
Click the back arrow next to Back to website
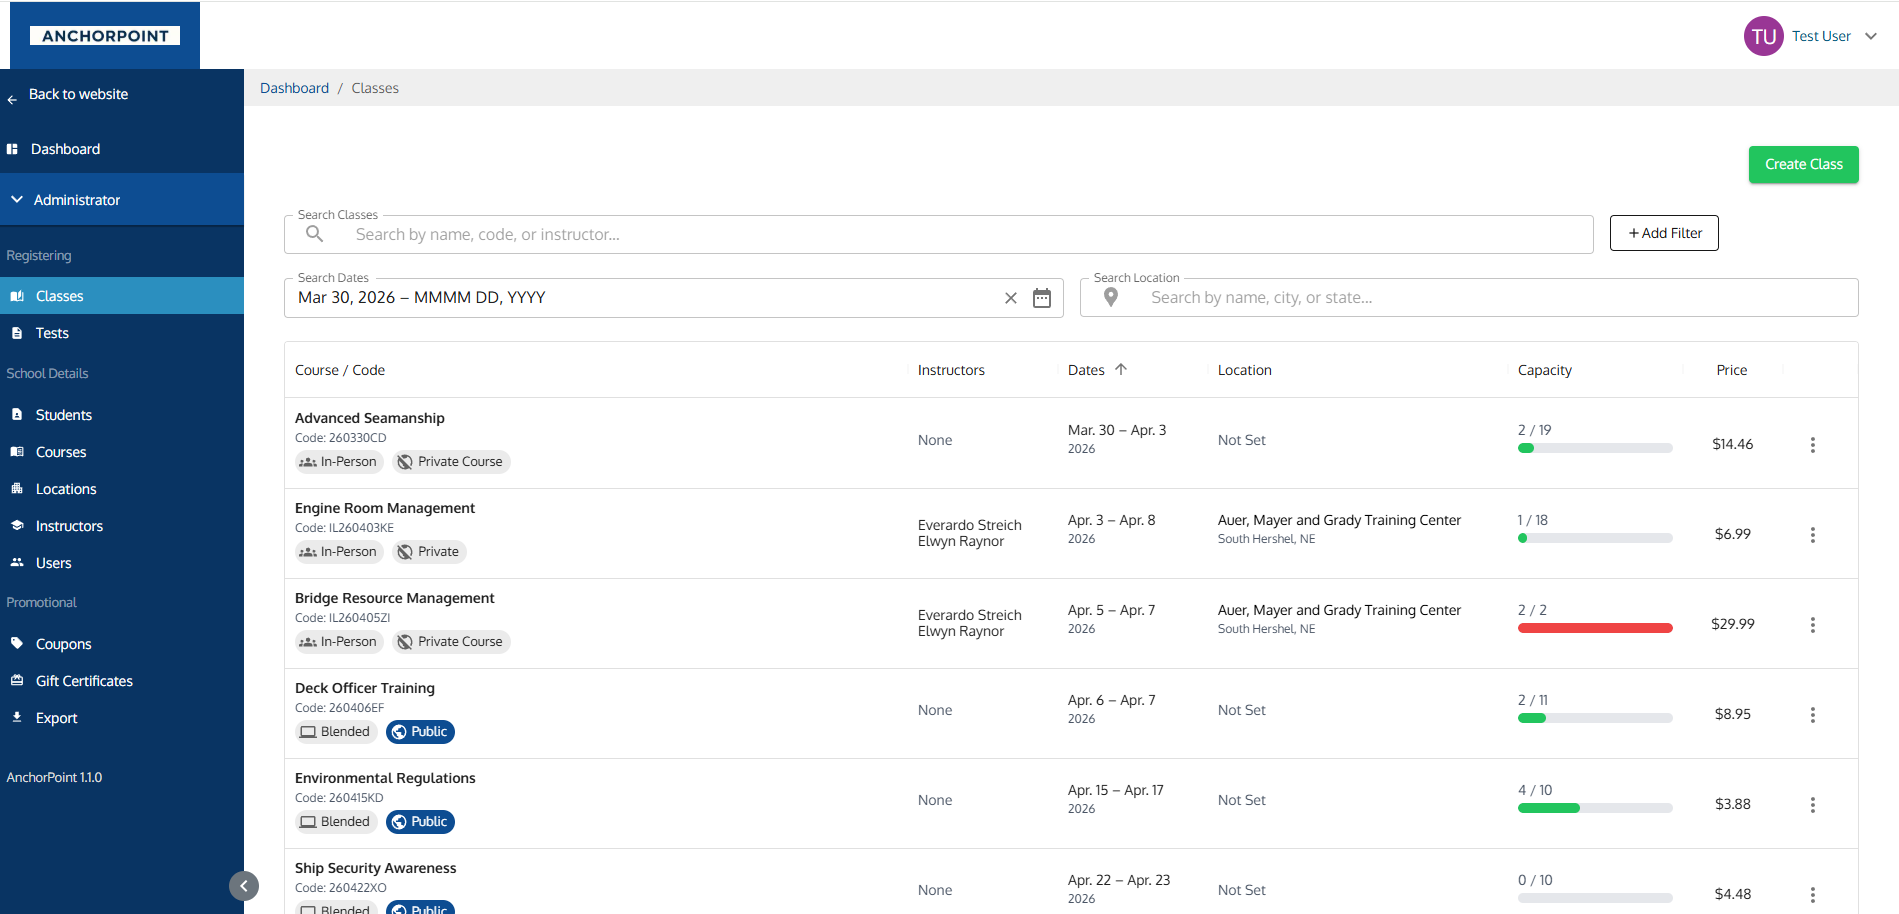[x=11, y=98]
